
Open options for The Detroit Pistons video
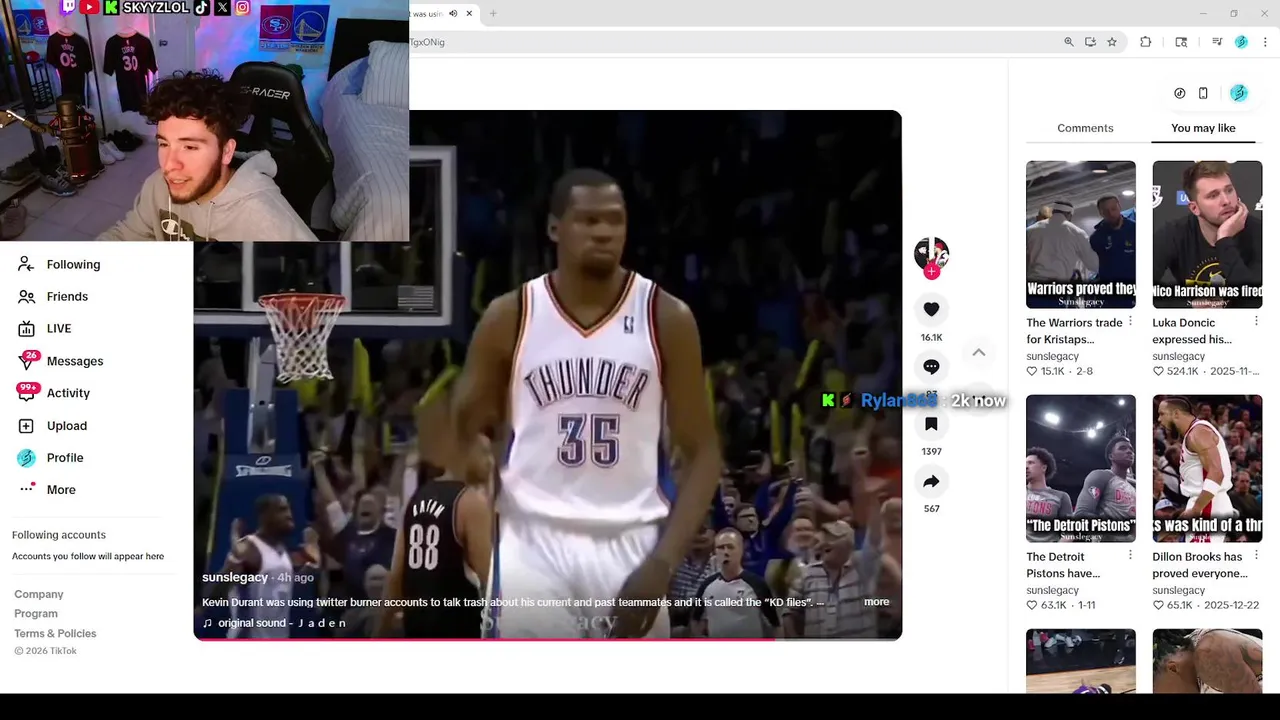[1130, 555]
